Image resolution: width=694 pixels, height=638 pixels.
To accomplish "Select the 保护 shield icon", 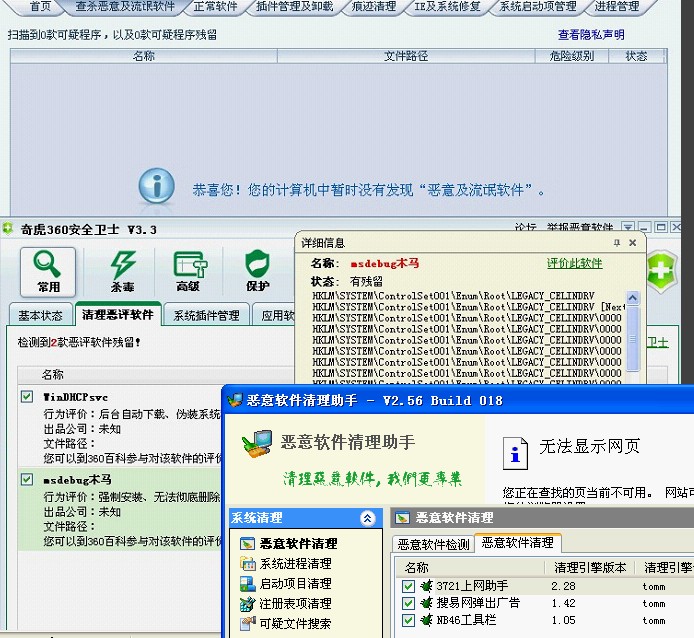I will [257, 271].
